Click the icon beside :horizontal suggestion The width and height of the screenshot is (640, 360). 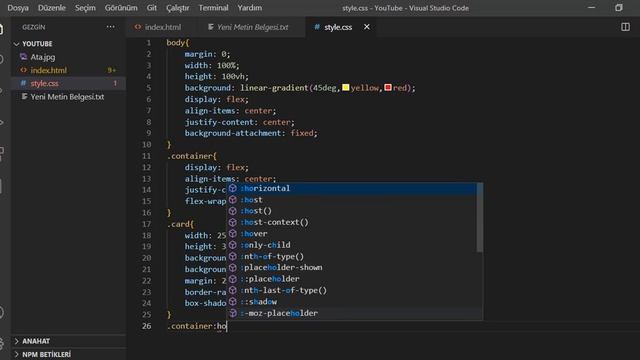[x=233, y=188]
